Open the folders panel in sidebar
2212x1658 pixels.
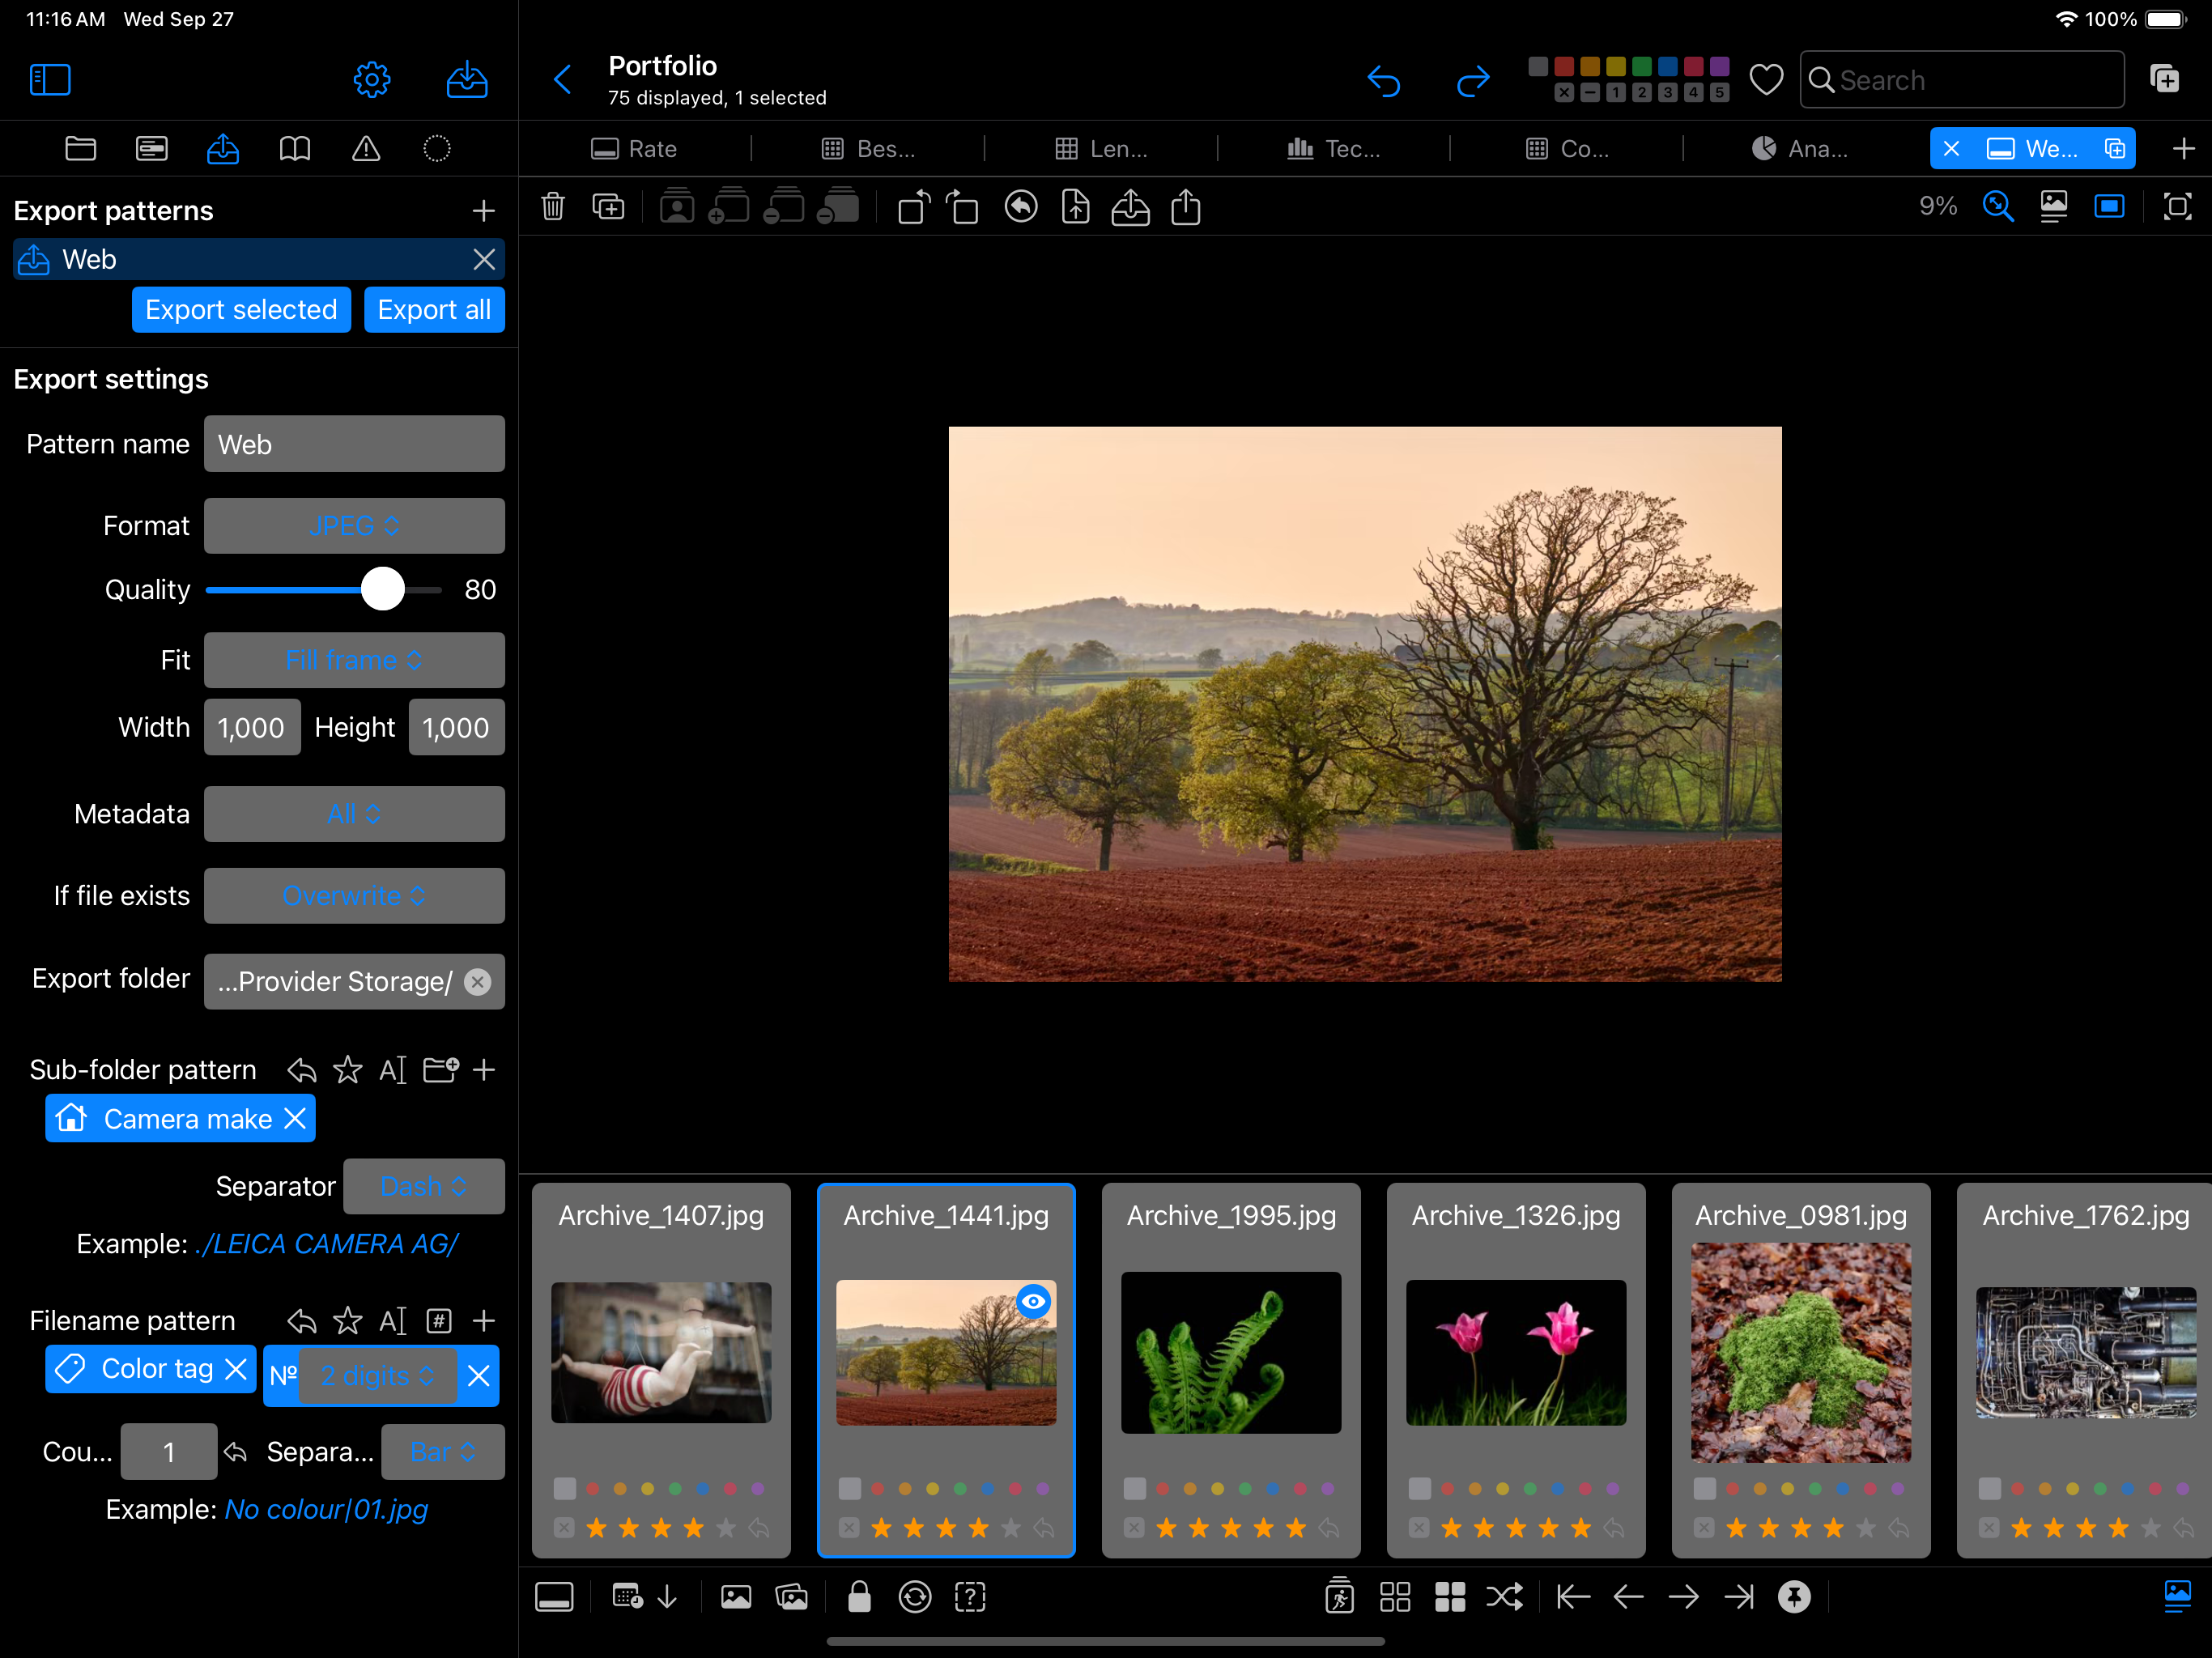click(x=81, y=149)
